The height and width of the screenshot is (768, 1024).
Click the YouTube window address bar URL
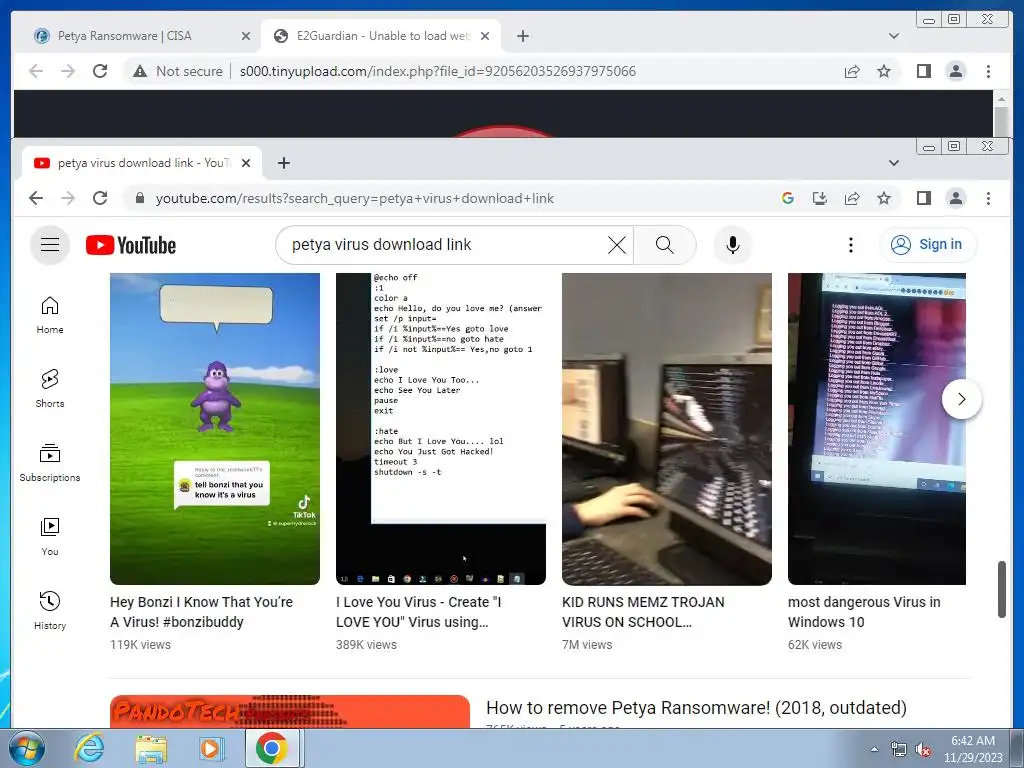pos(355,199)
